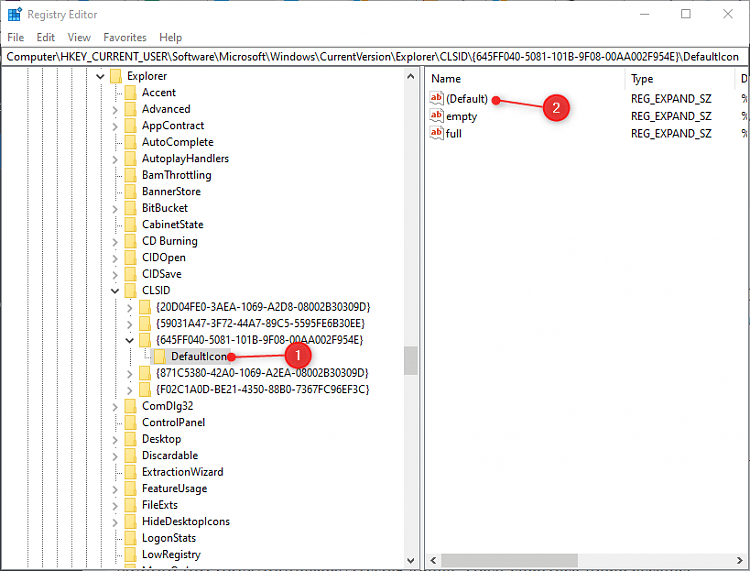Click the ComDlg32 folder icon
This screenshot has width=750, height=571.
click(131, 406)
